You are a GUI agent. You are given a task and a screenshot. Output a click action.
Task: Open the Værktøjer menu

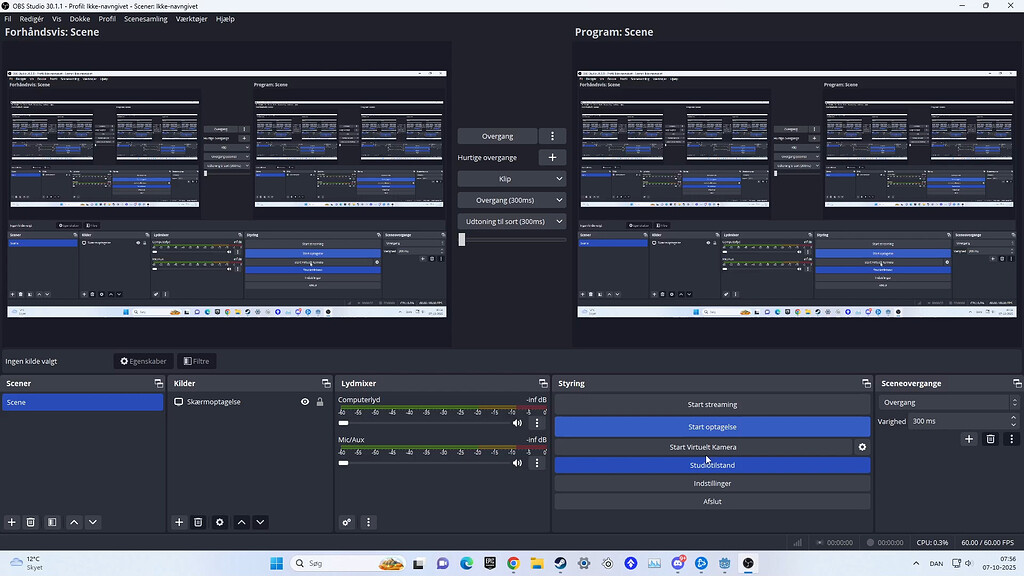[x=190, y=18]
